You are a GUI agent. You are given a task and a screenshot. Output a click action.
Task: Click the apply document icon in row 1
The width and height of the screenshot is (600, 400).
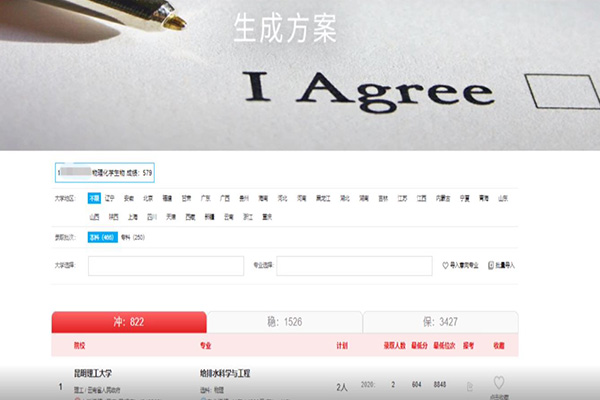click(470, 387)
